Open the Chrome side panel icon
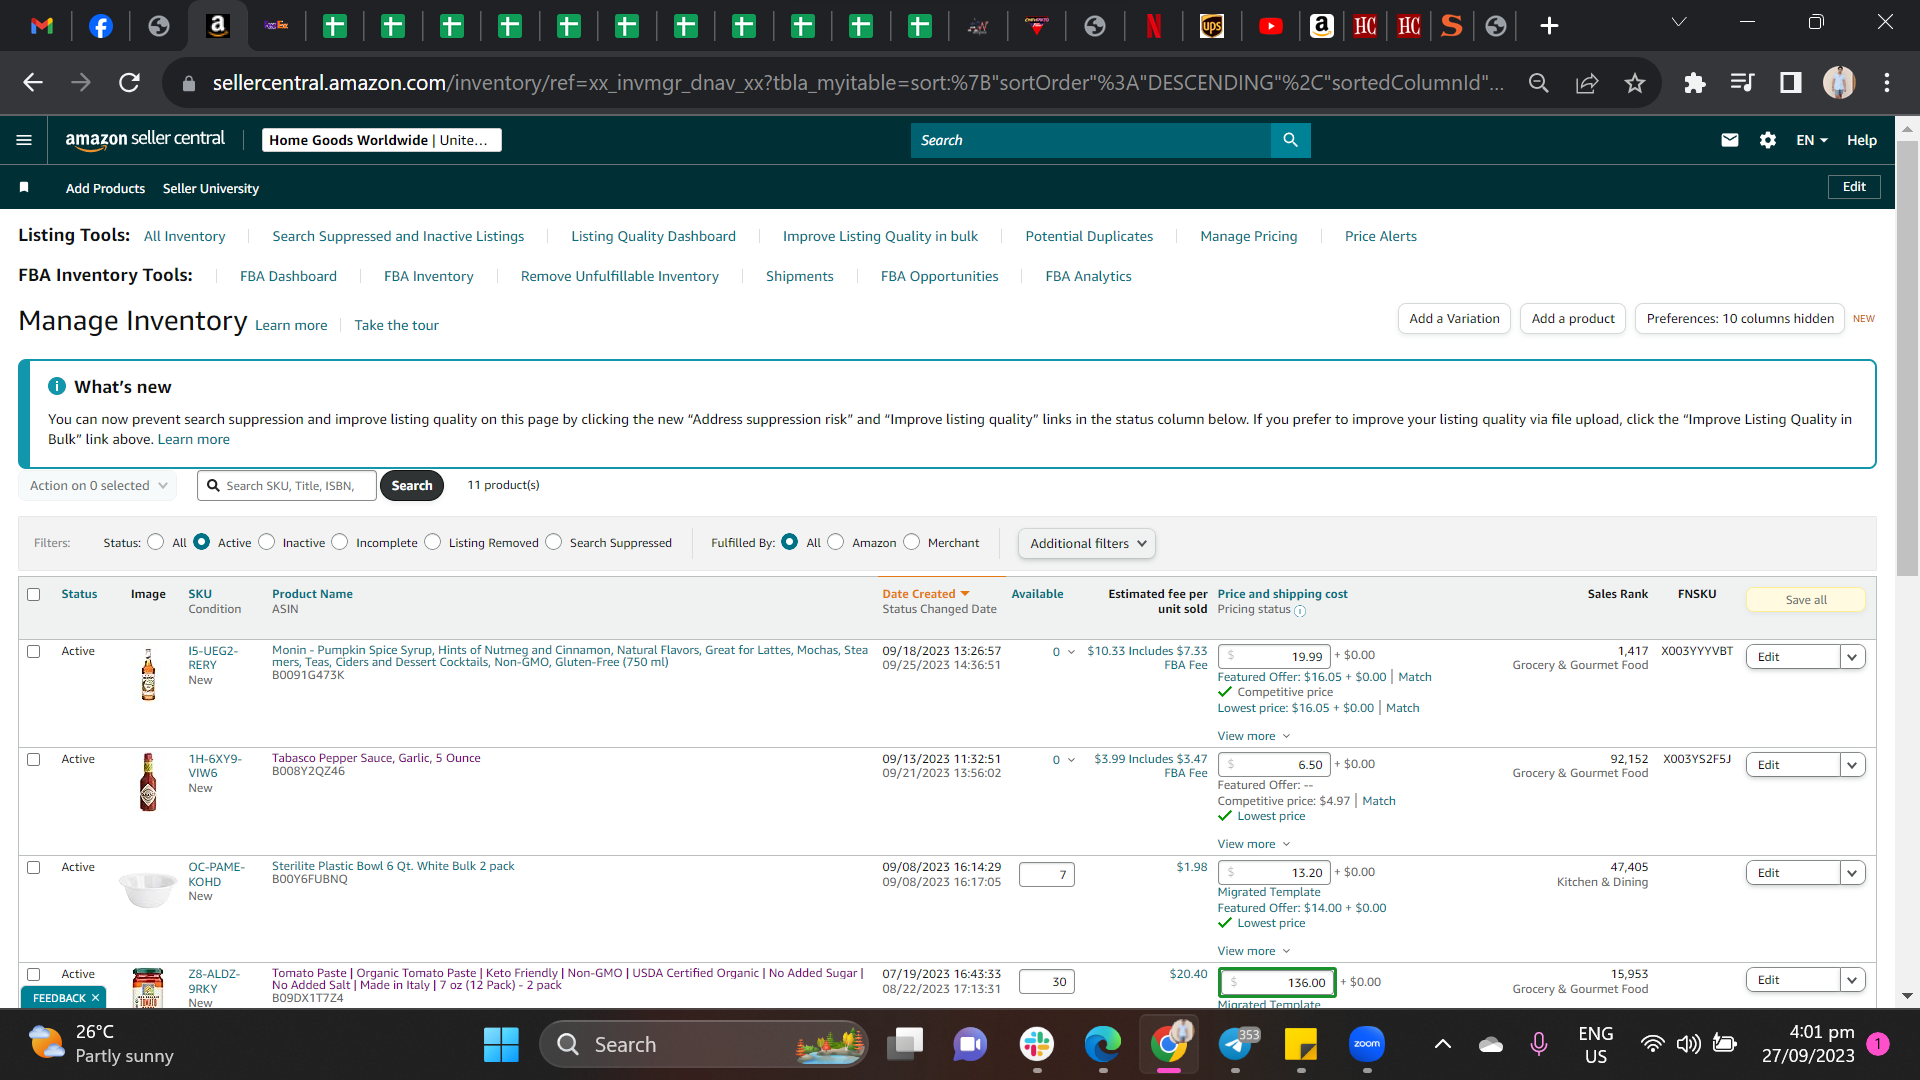Viewport: 1920px width, 1080px height. pyautogui.click(x=1791, y=83)
